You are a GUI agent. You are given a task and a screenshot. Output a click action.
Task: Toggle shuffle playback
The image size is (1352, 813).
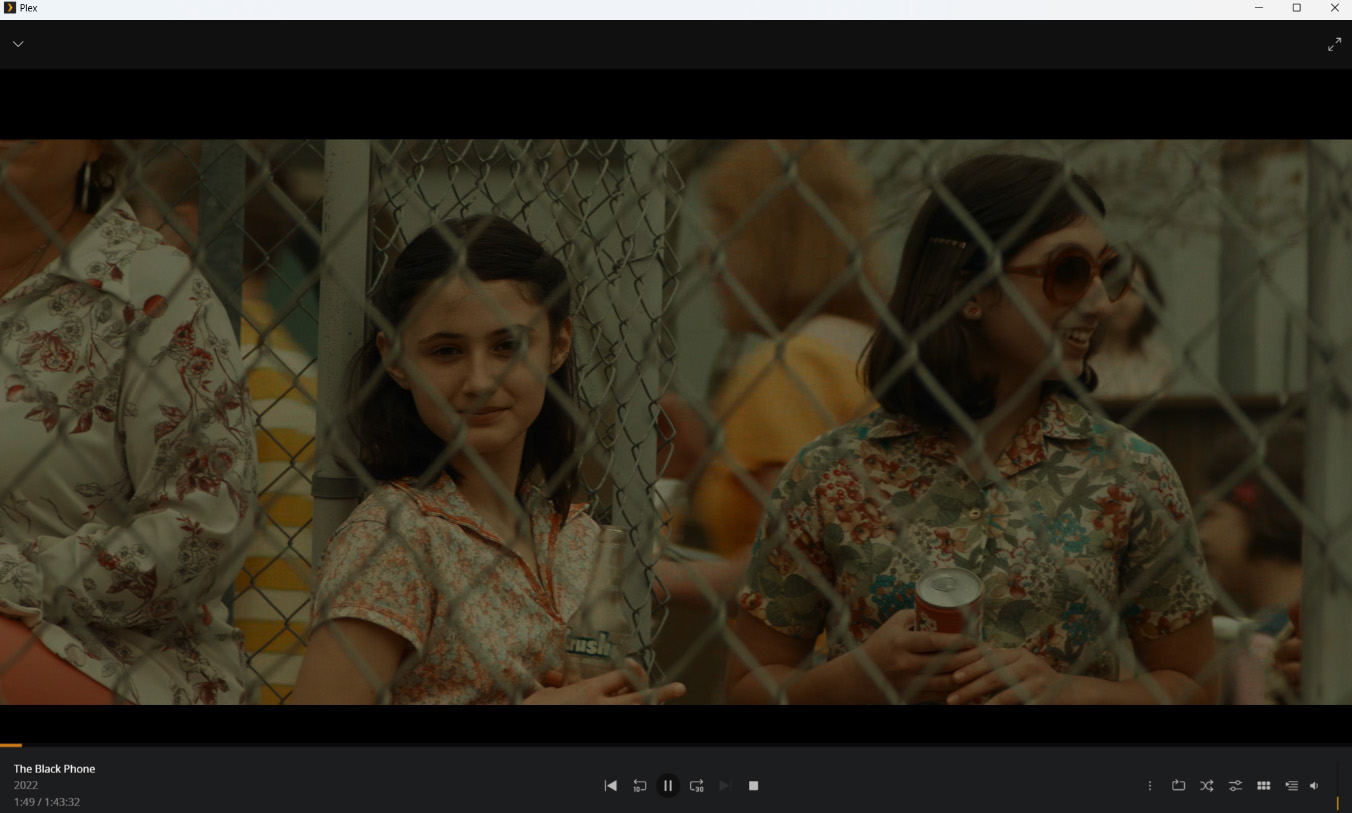pyautogui.click(x=1207, y=786)
